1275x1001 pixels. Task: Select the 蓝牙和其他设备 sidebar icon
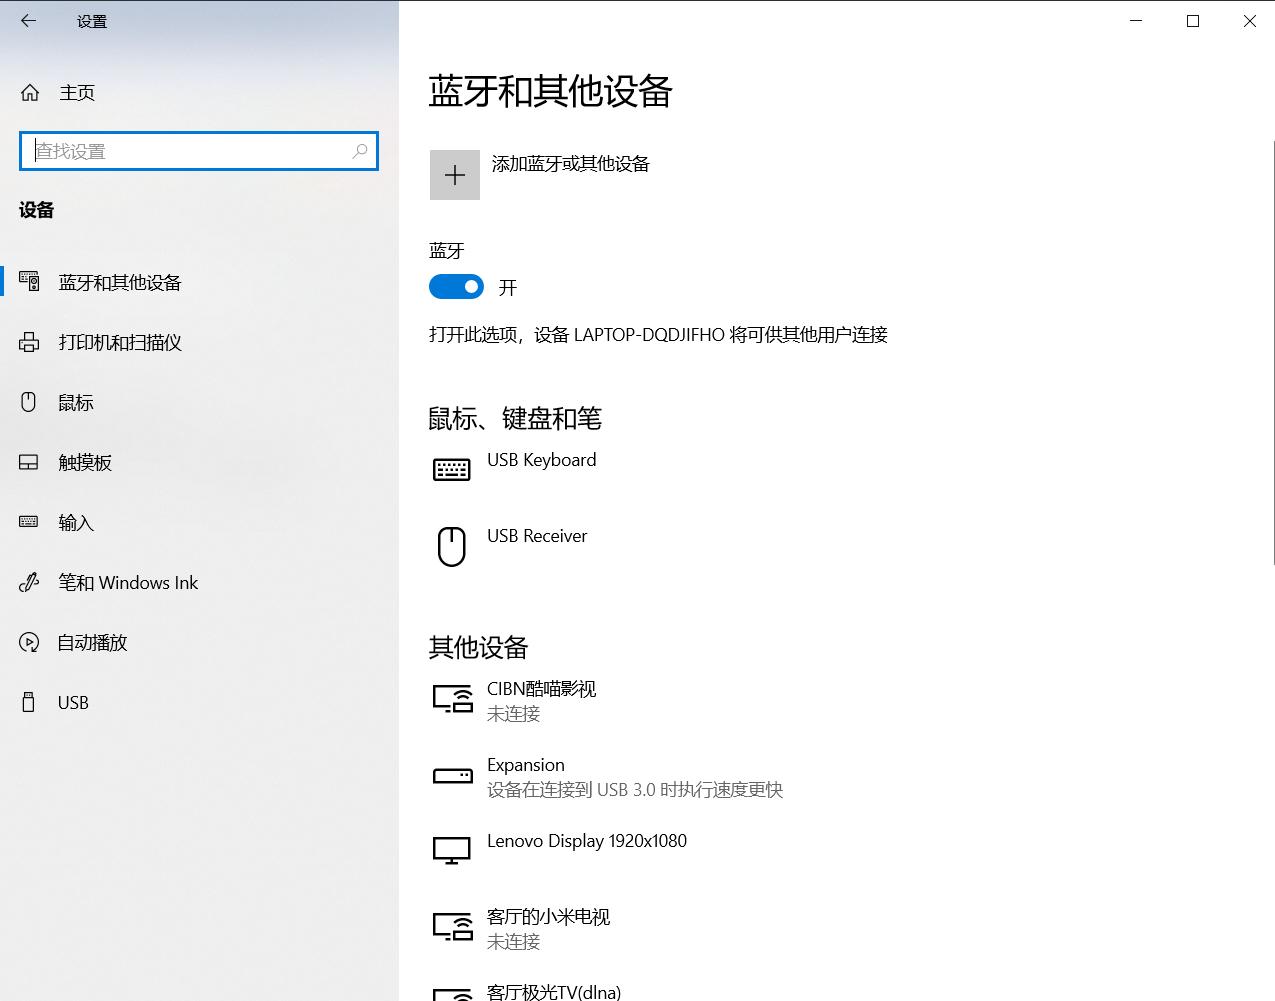(29, 282)
